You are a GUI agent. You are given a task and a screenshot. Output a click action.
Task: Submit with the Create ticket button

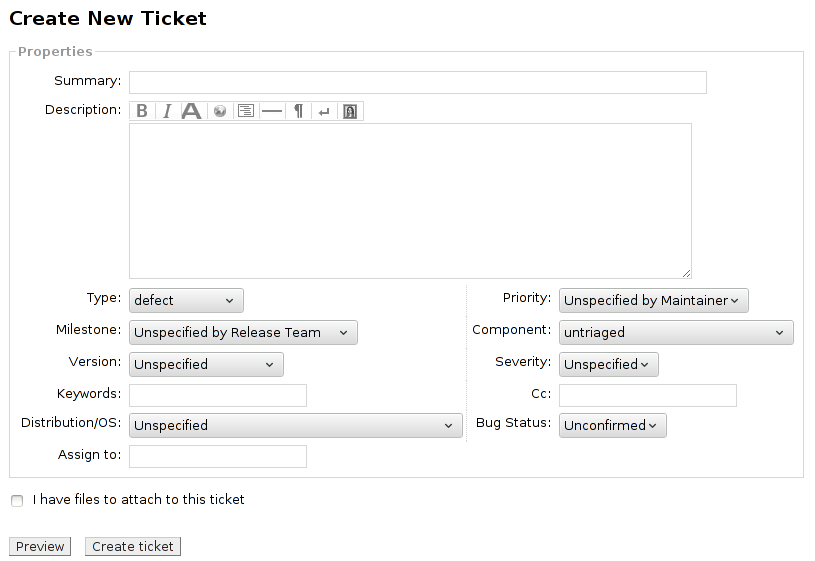(133, 547)
